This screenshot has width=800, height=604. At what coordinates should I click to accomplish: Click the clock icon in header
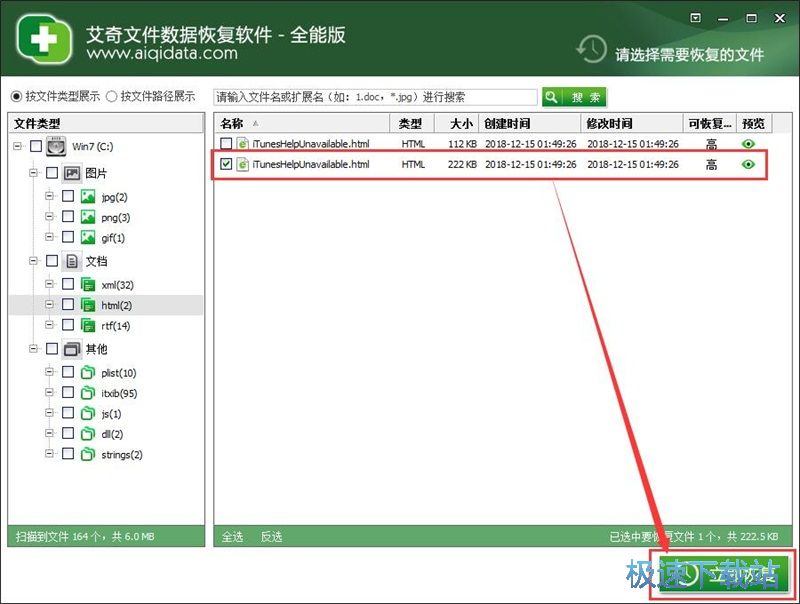[592, 49]
